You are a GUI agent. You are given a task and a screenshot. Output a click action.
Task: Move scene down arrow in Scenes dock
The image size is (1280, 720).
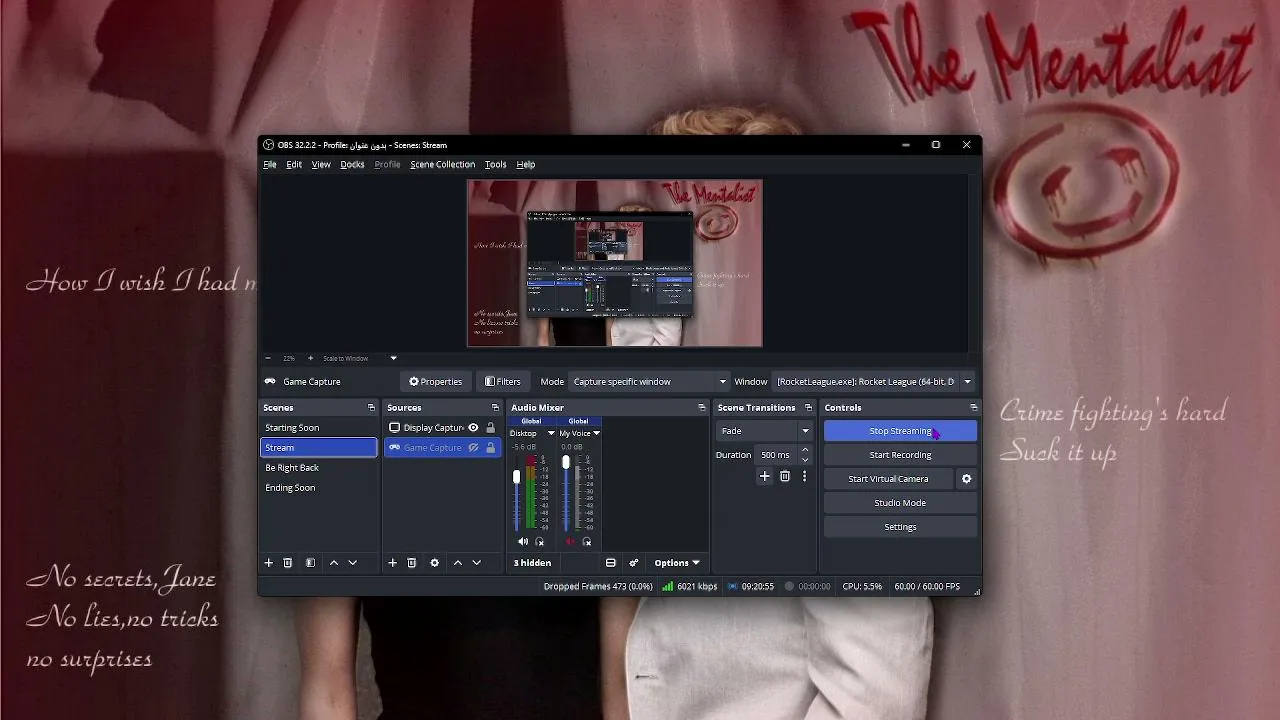tap(352, 563)
